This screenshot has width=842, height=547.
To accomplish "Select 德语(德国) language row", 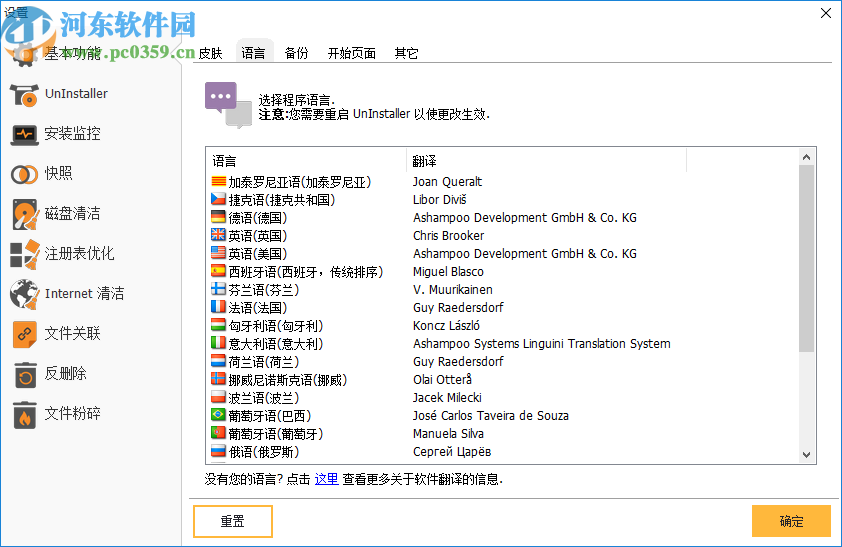I will pos(502,217).
